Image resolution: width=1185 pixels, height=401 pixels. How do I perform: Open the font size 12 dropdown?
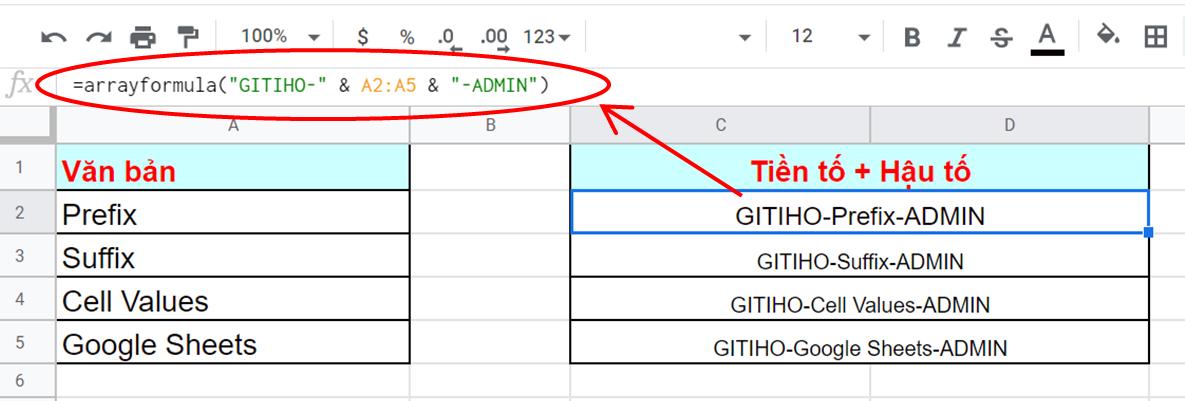click(831, 36)
